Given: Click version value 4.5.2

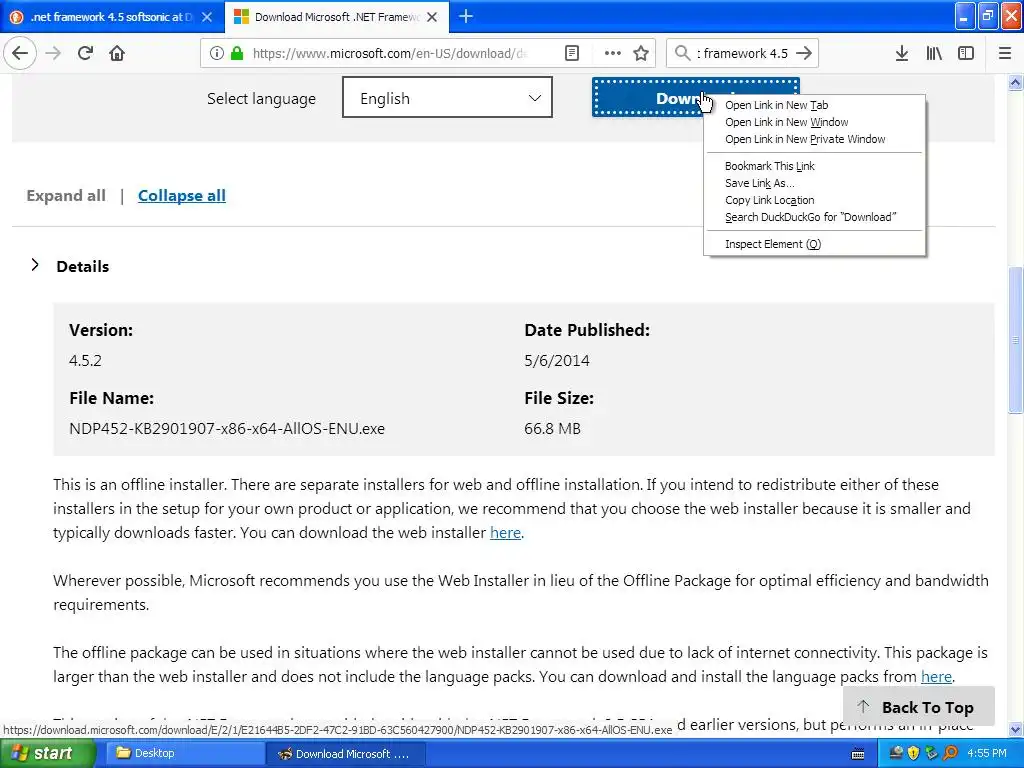Looking at the screenshot, I should pos(85,360).
